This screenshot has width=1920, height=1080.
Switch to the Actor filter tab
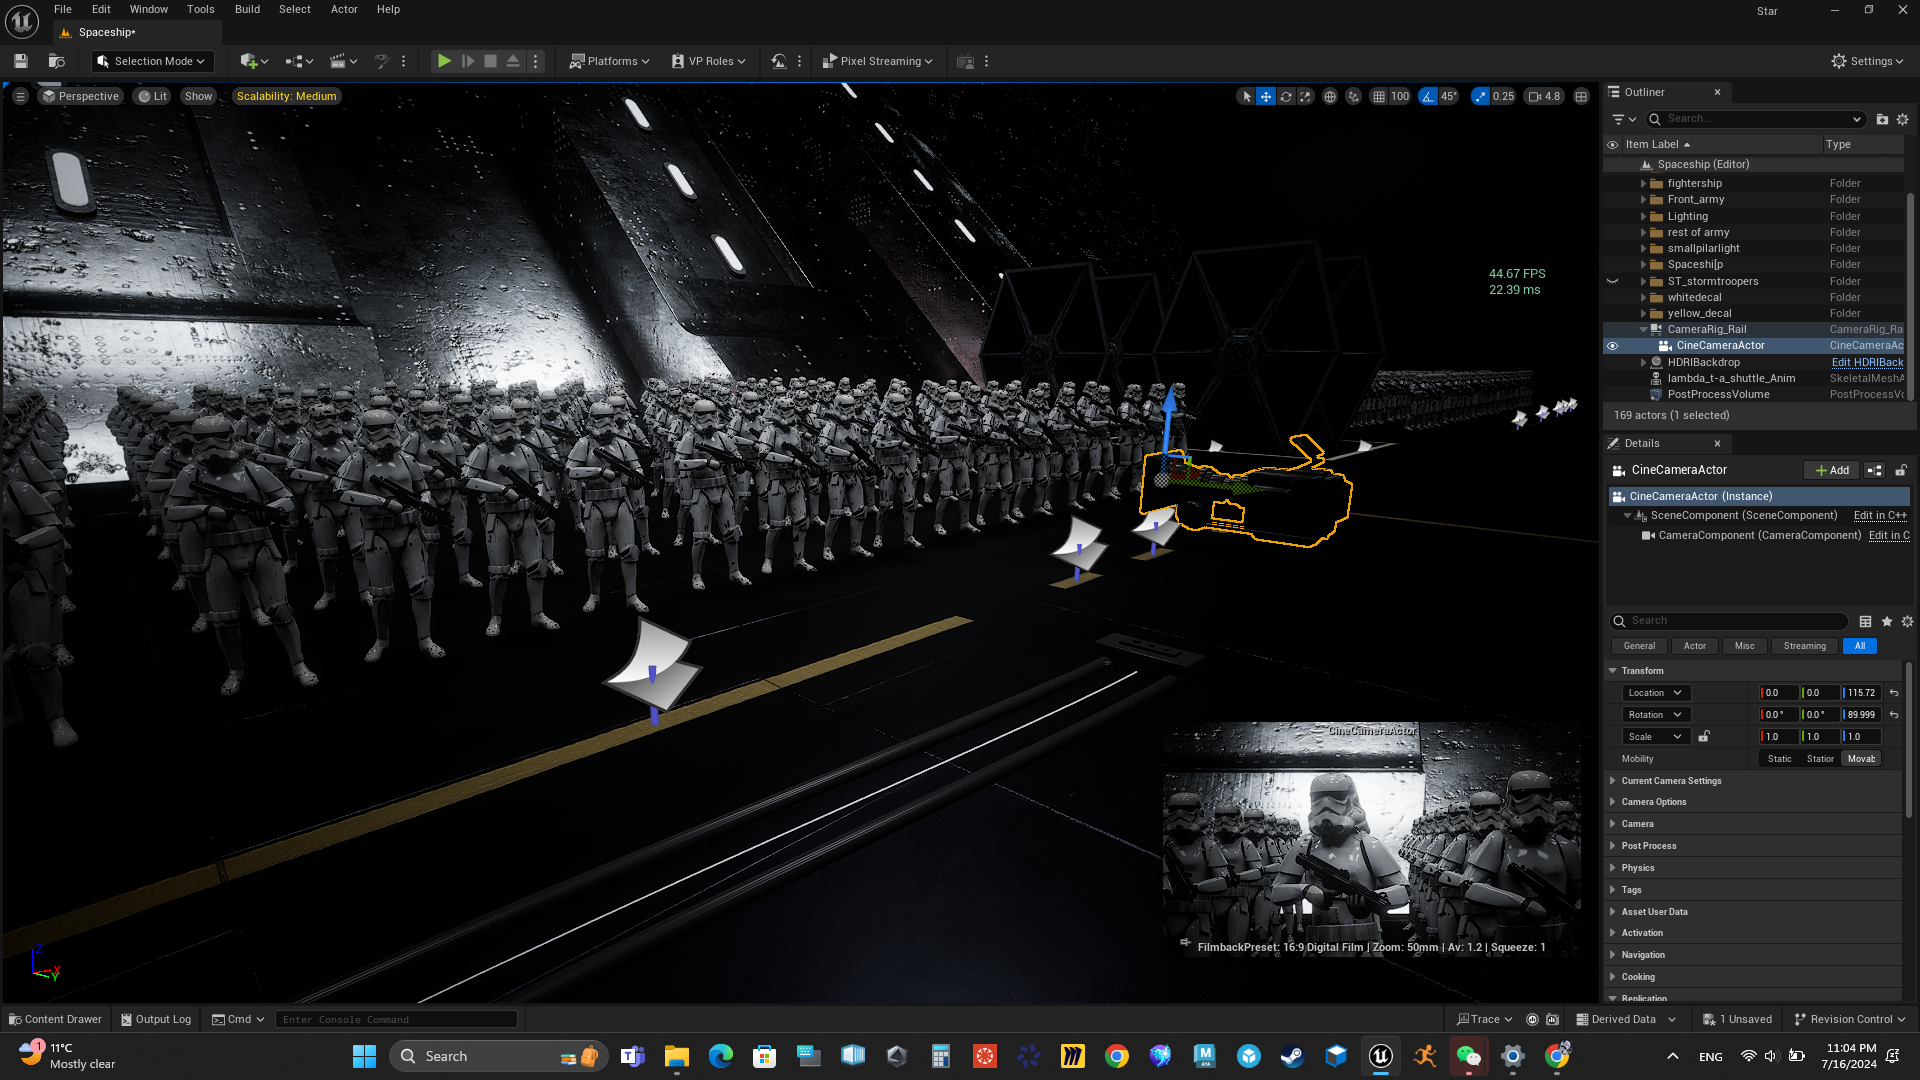tap(1694, 646)
